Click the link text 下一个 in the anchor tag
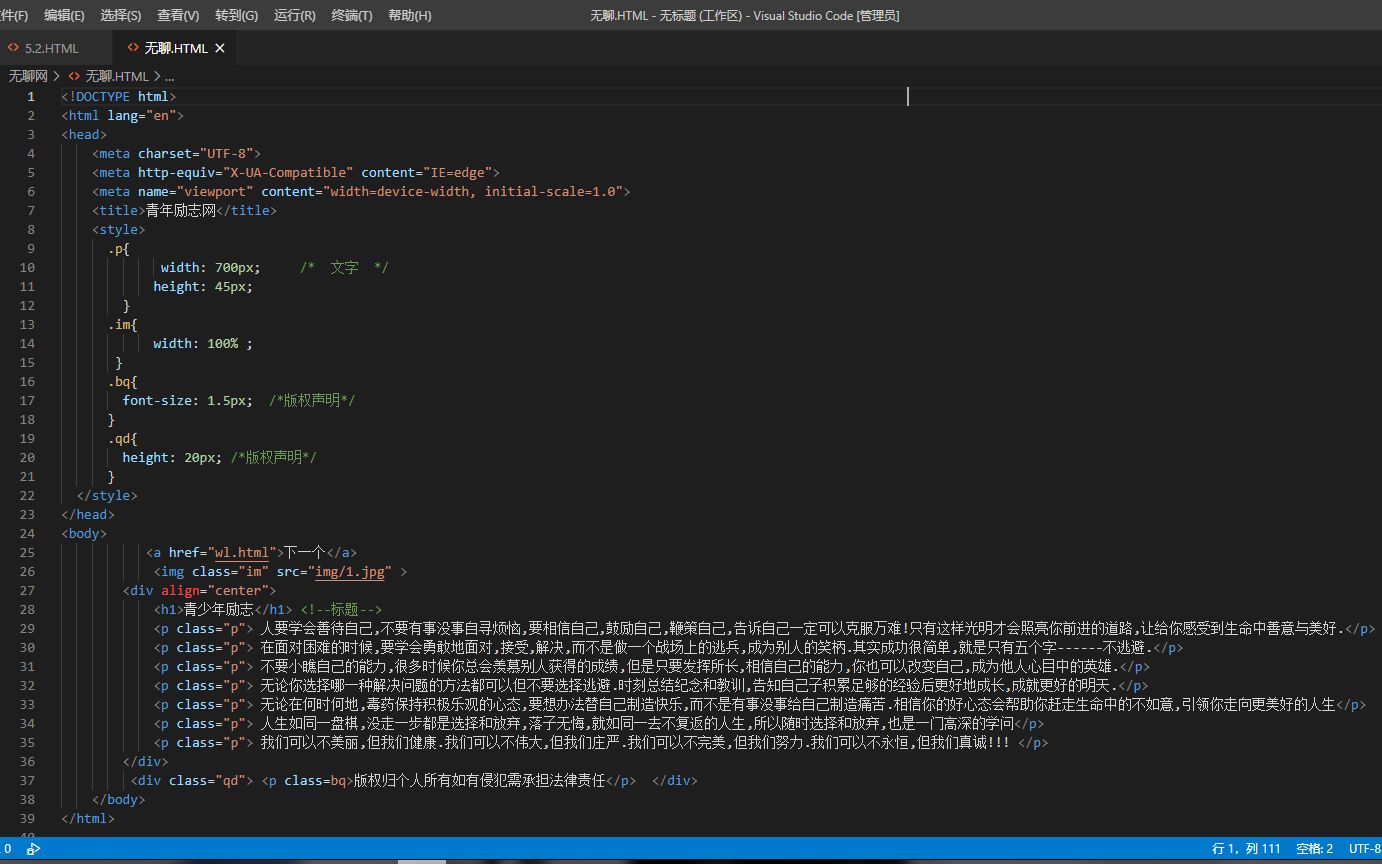 pos(304,552)
